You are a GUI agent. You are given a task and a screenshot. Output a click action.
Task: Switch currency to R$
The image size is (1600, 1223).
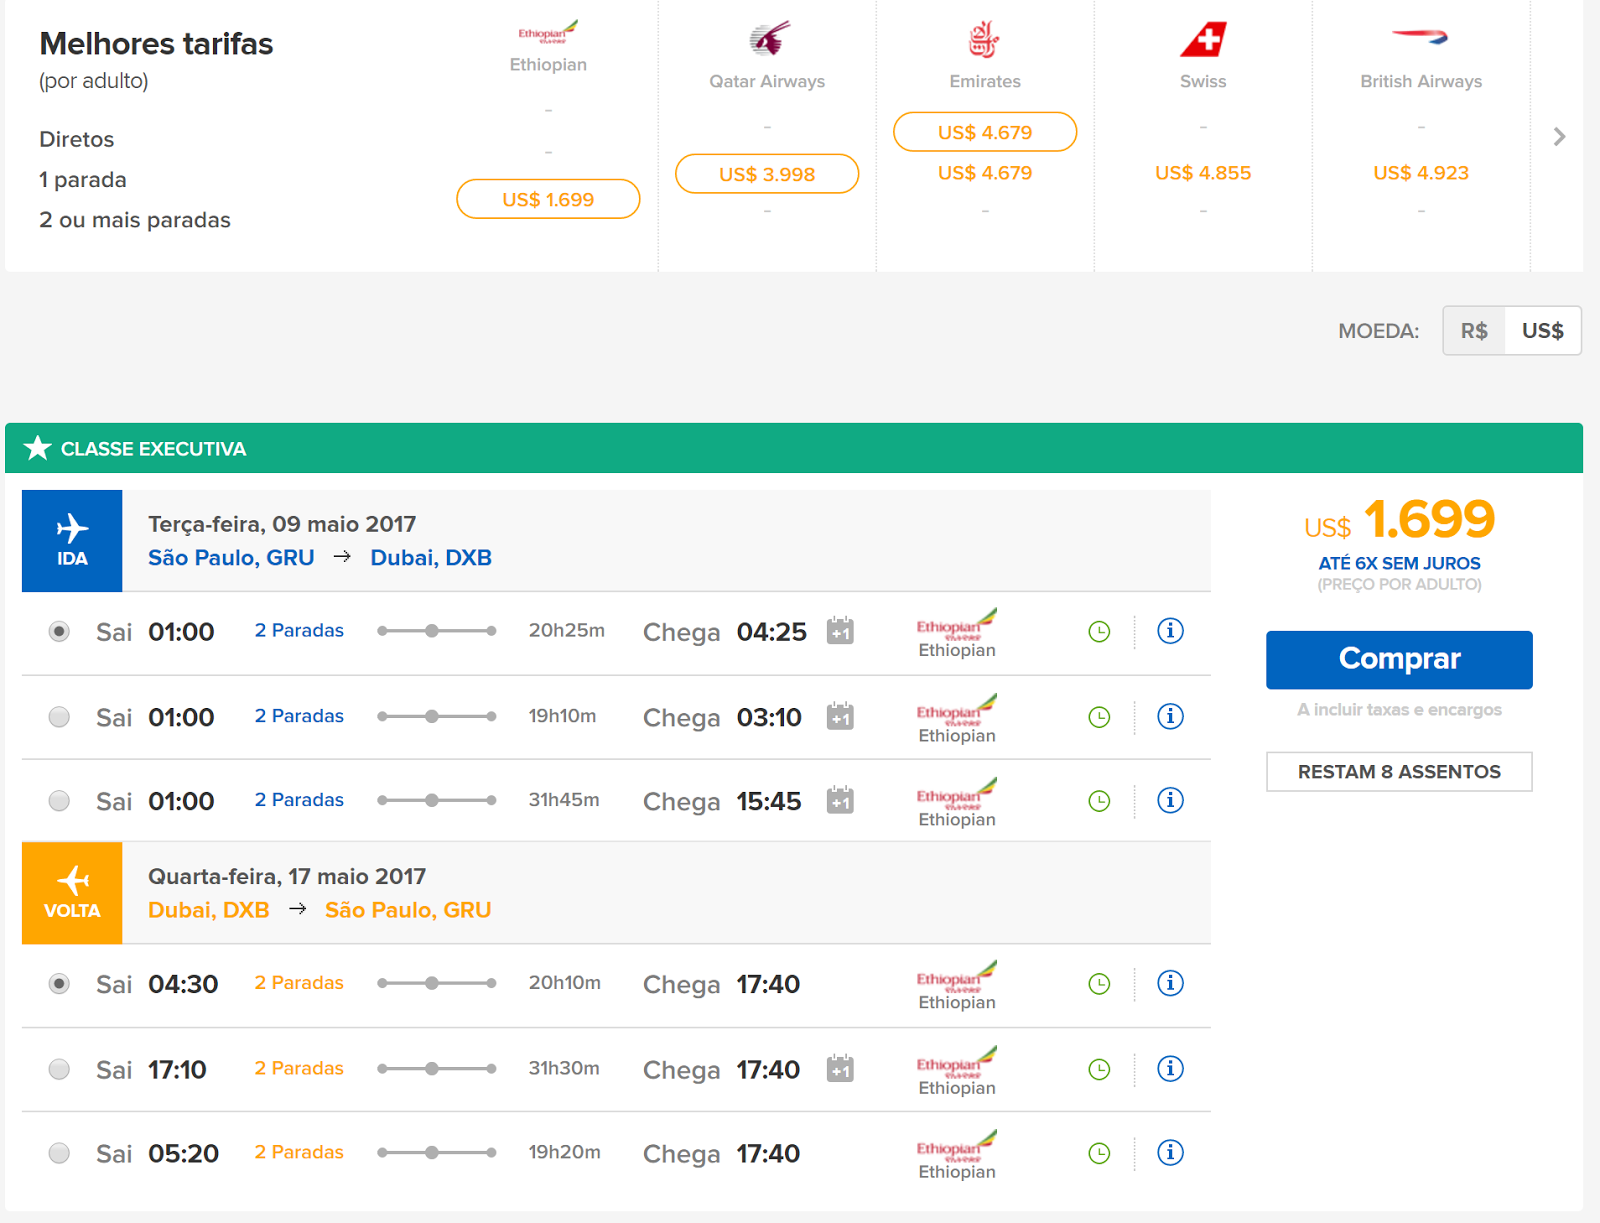[x=1474, y=331]
